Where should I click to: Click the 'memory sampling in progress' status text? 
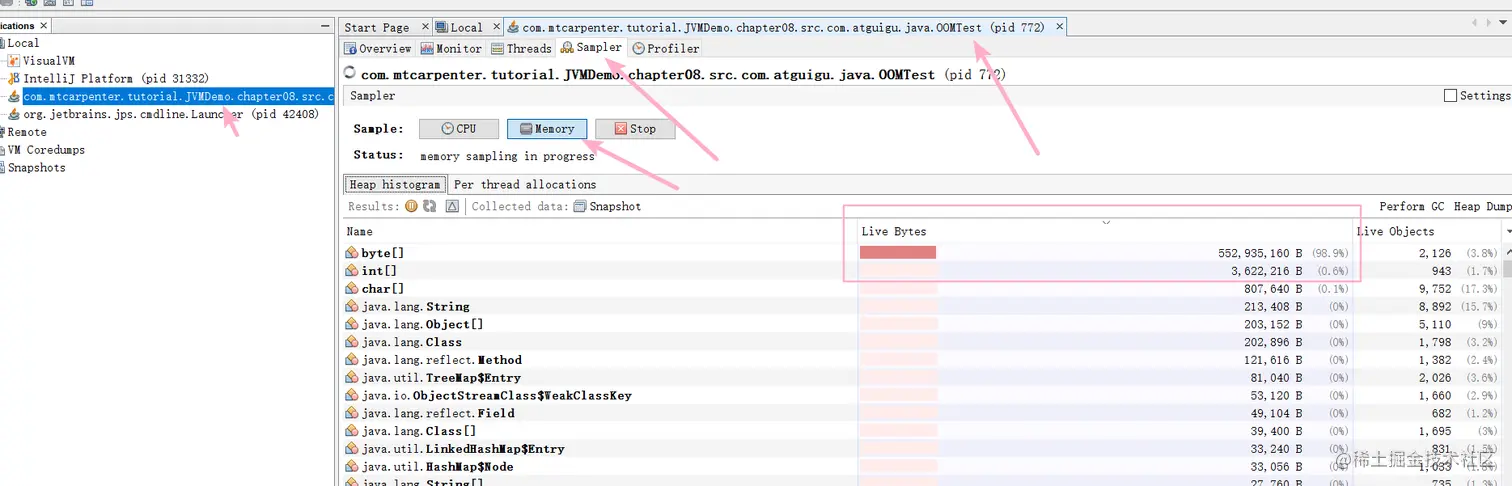(507, 156)
